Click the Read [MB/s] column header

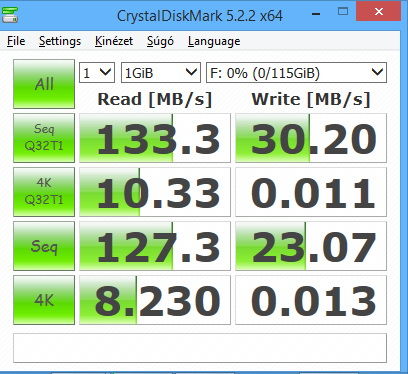[155, 99]
